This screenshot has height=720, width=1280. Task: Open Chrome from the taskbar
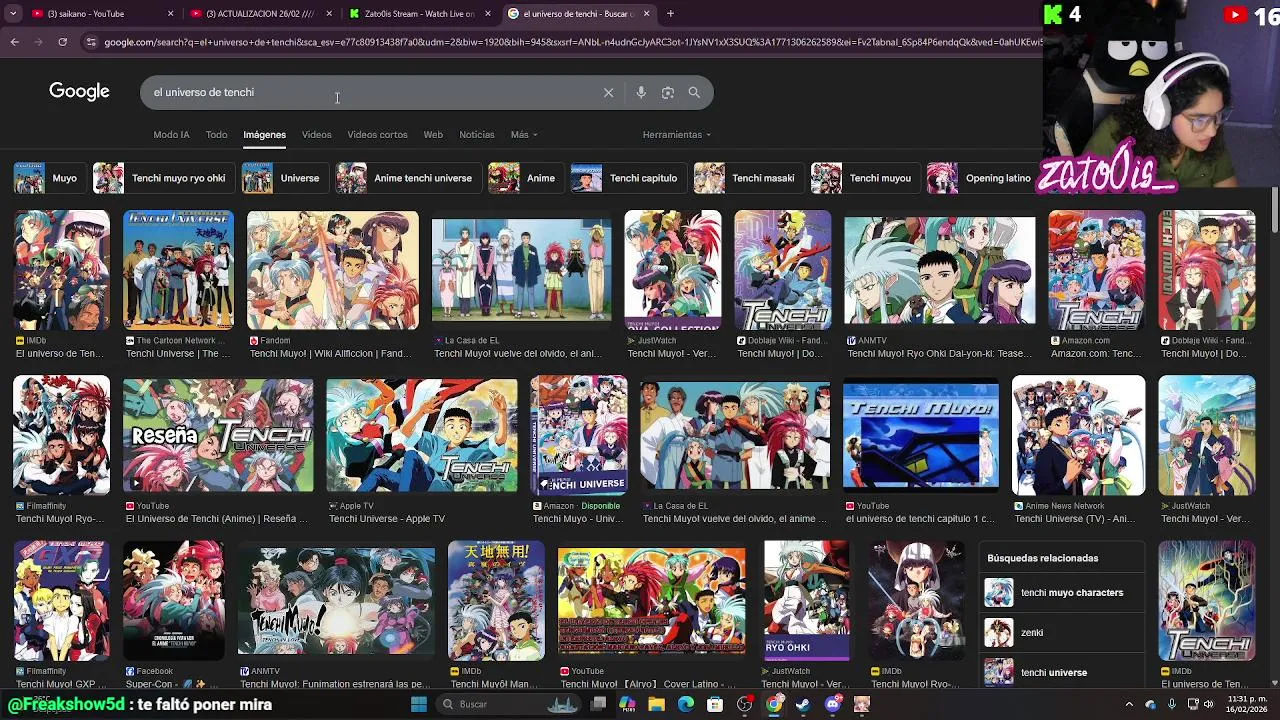(x=774, y=704)
